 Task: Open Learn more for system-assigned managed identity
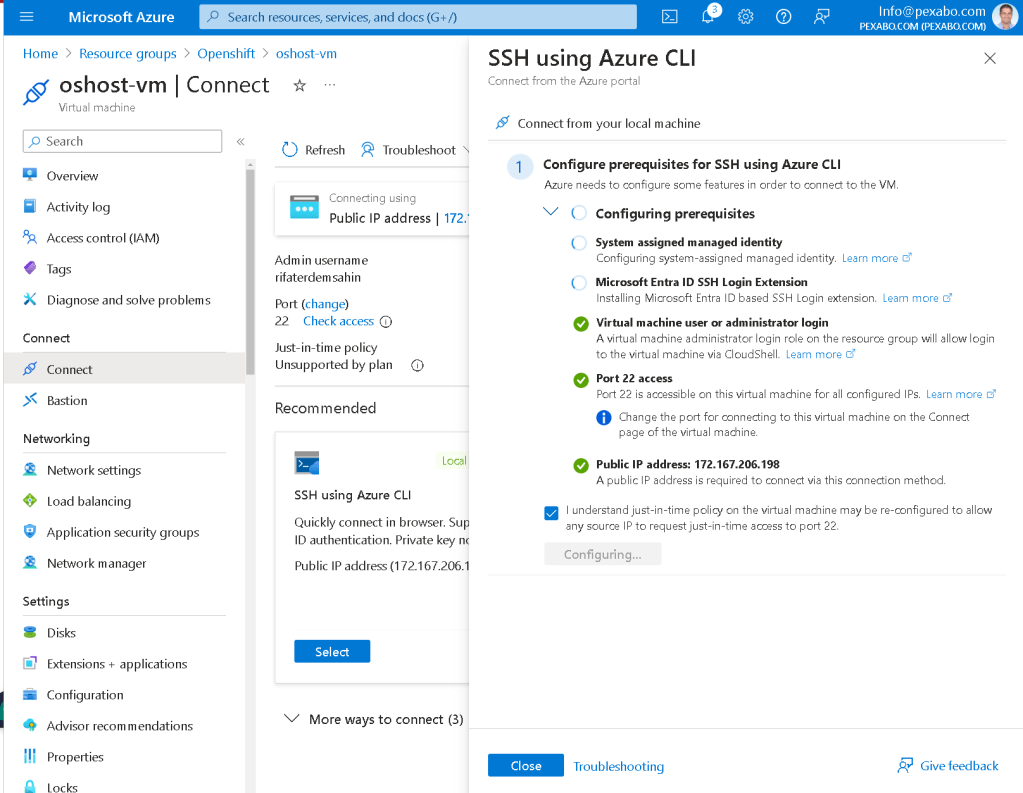(876, 258)
